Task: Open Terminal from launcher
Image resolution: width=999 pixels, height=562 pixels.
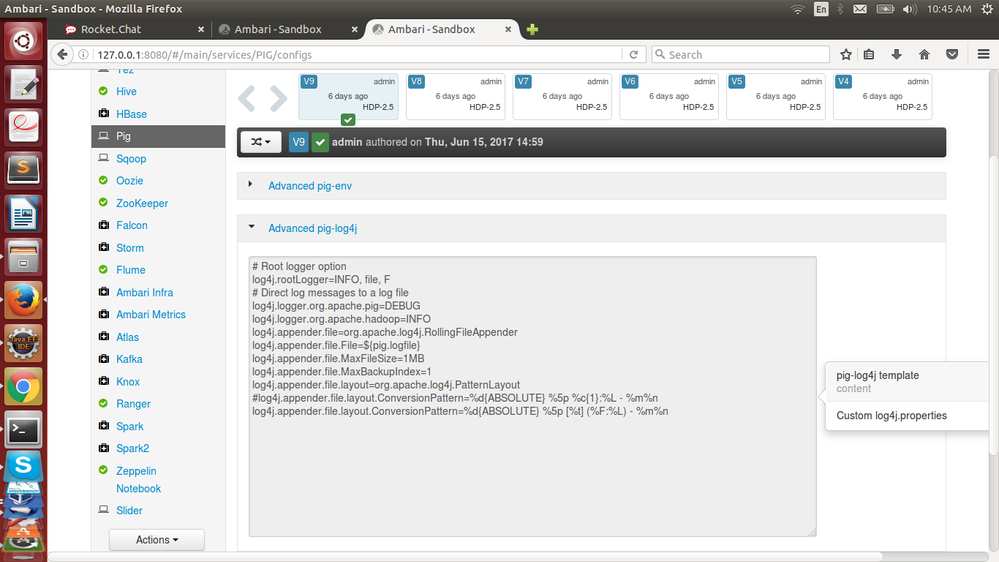Action: (24, 430)
